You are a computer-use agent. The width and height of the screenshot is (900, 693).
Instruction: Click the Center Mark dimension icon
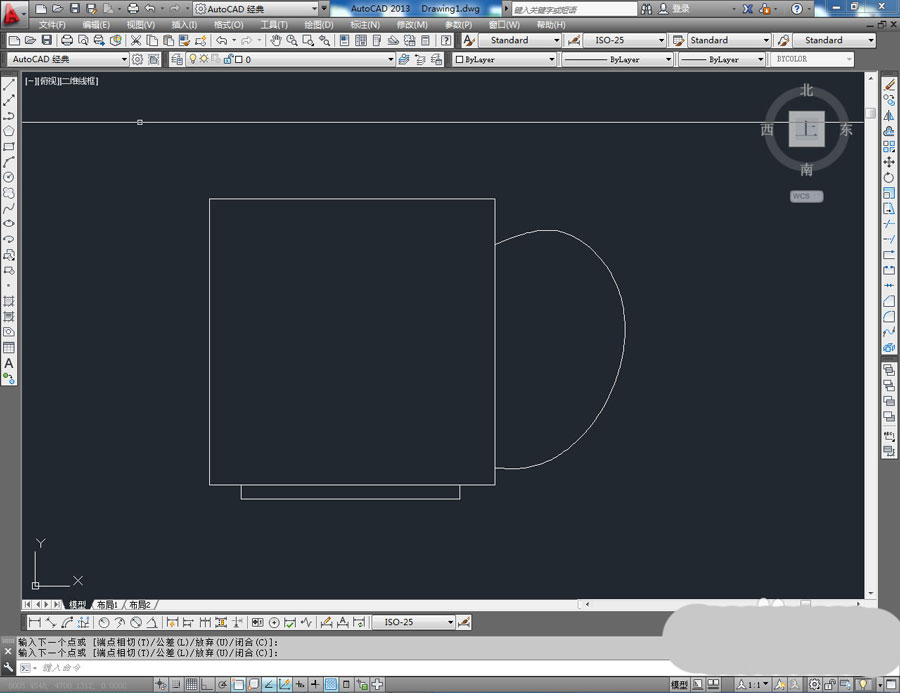click(274, 622)
